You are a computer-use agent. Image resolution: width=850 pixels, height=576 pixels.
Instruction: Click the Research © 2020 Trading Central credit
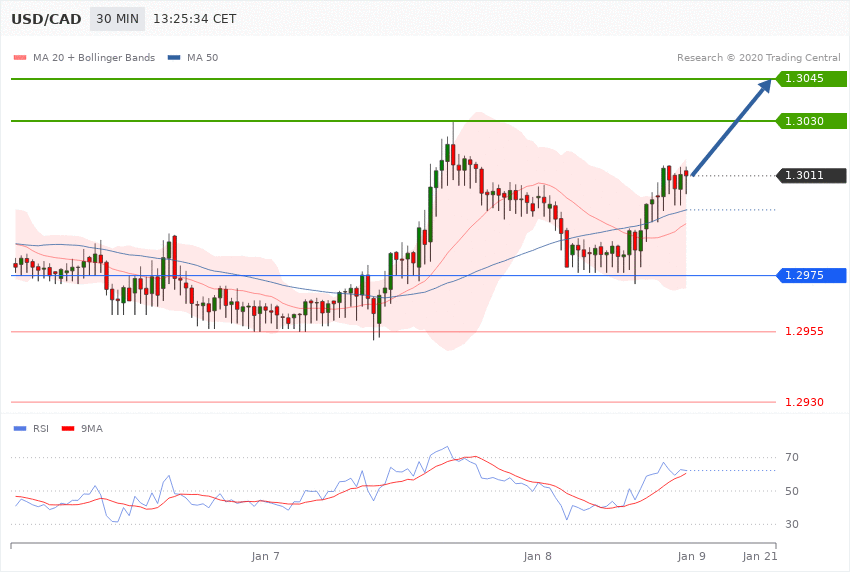point(758,57)
